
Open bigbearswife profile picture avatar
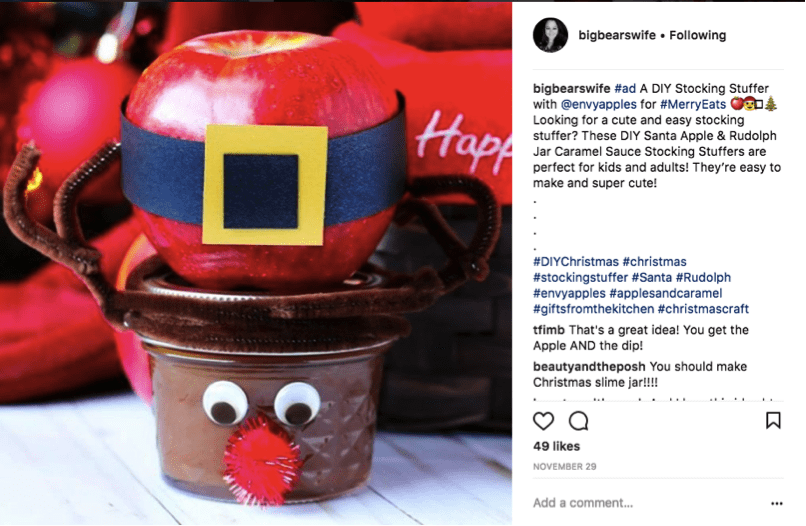coord(551,35)
